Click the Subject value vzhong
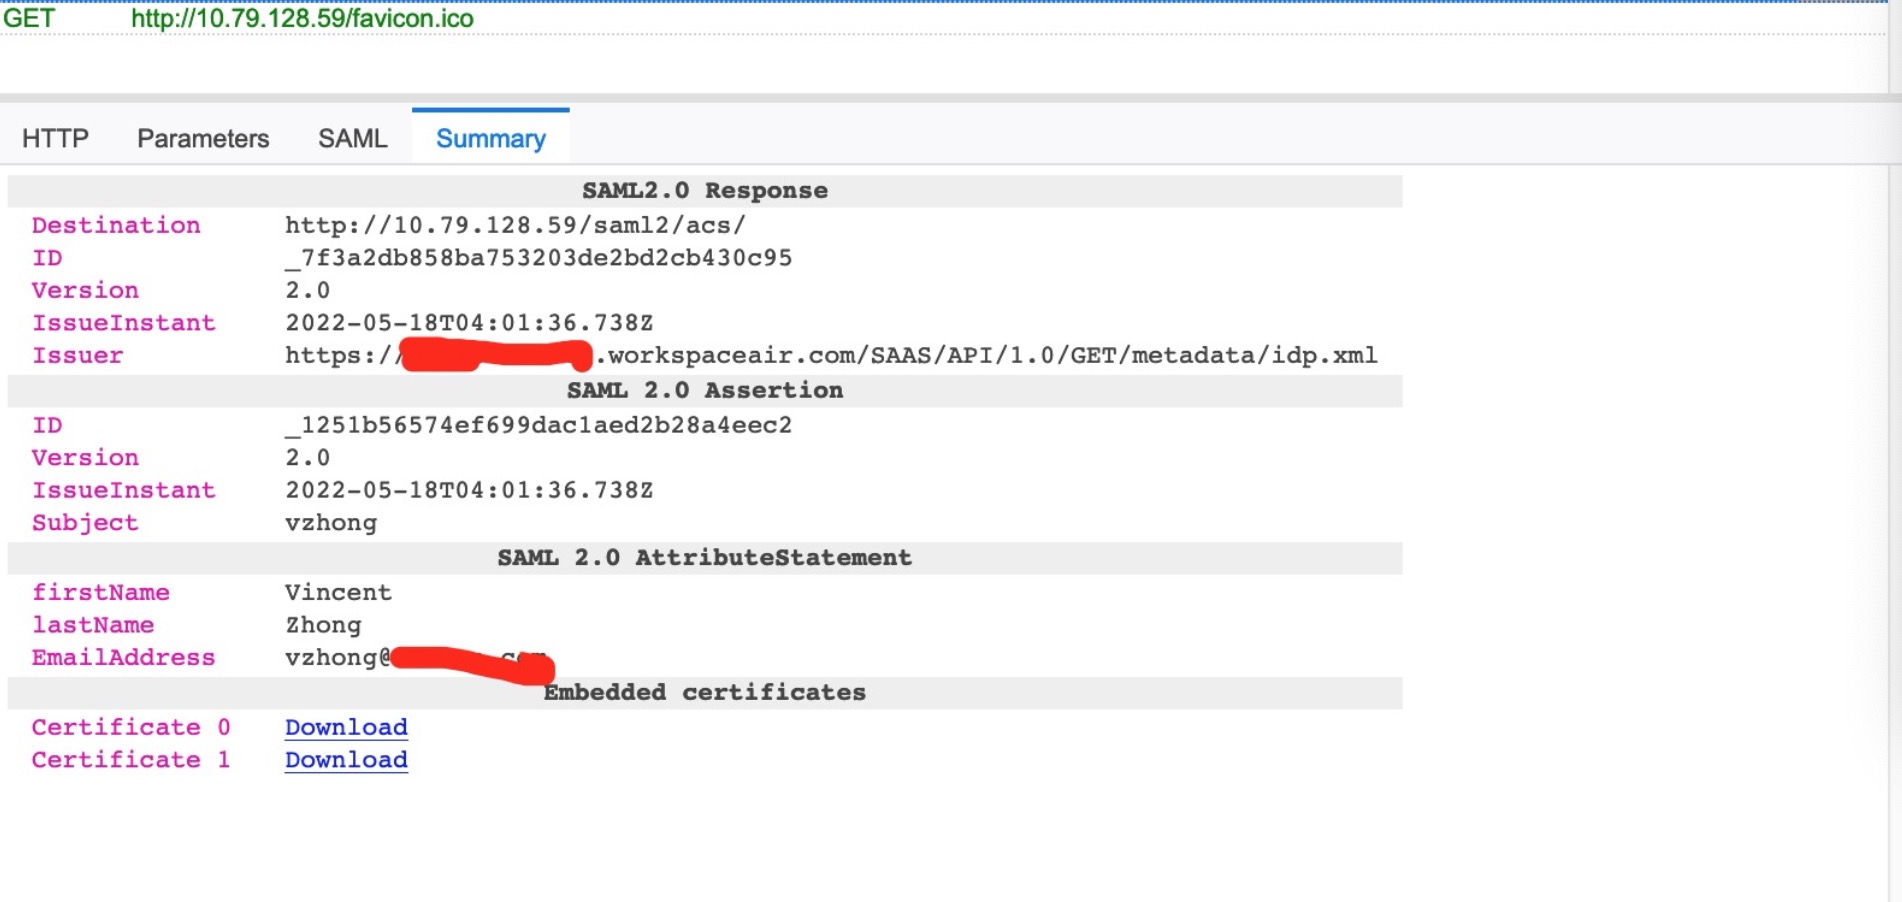1902x902 pixels. coord(330,522)
